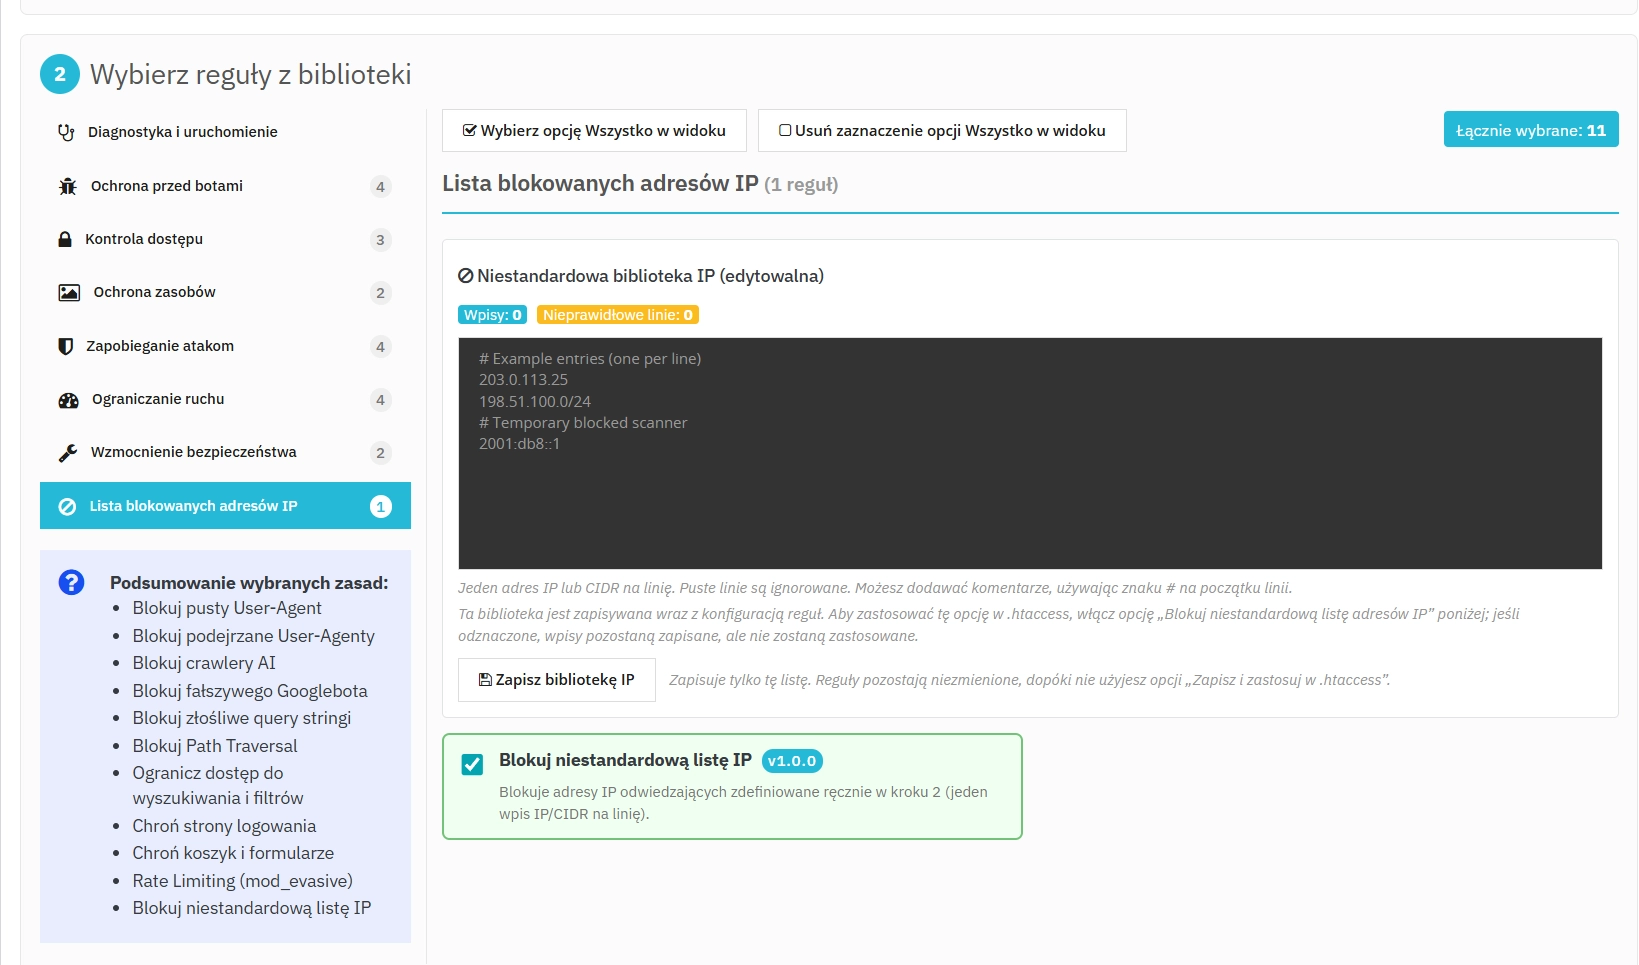Click the padlock icon next to Kontrola dostępu
This screenshot has height=965, width=1639.
(65, 239)
